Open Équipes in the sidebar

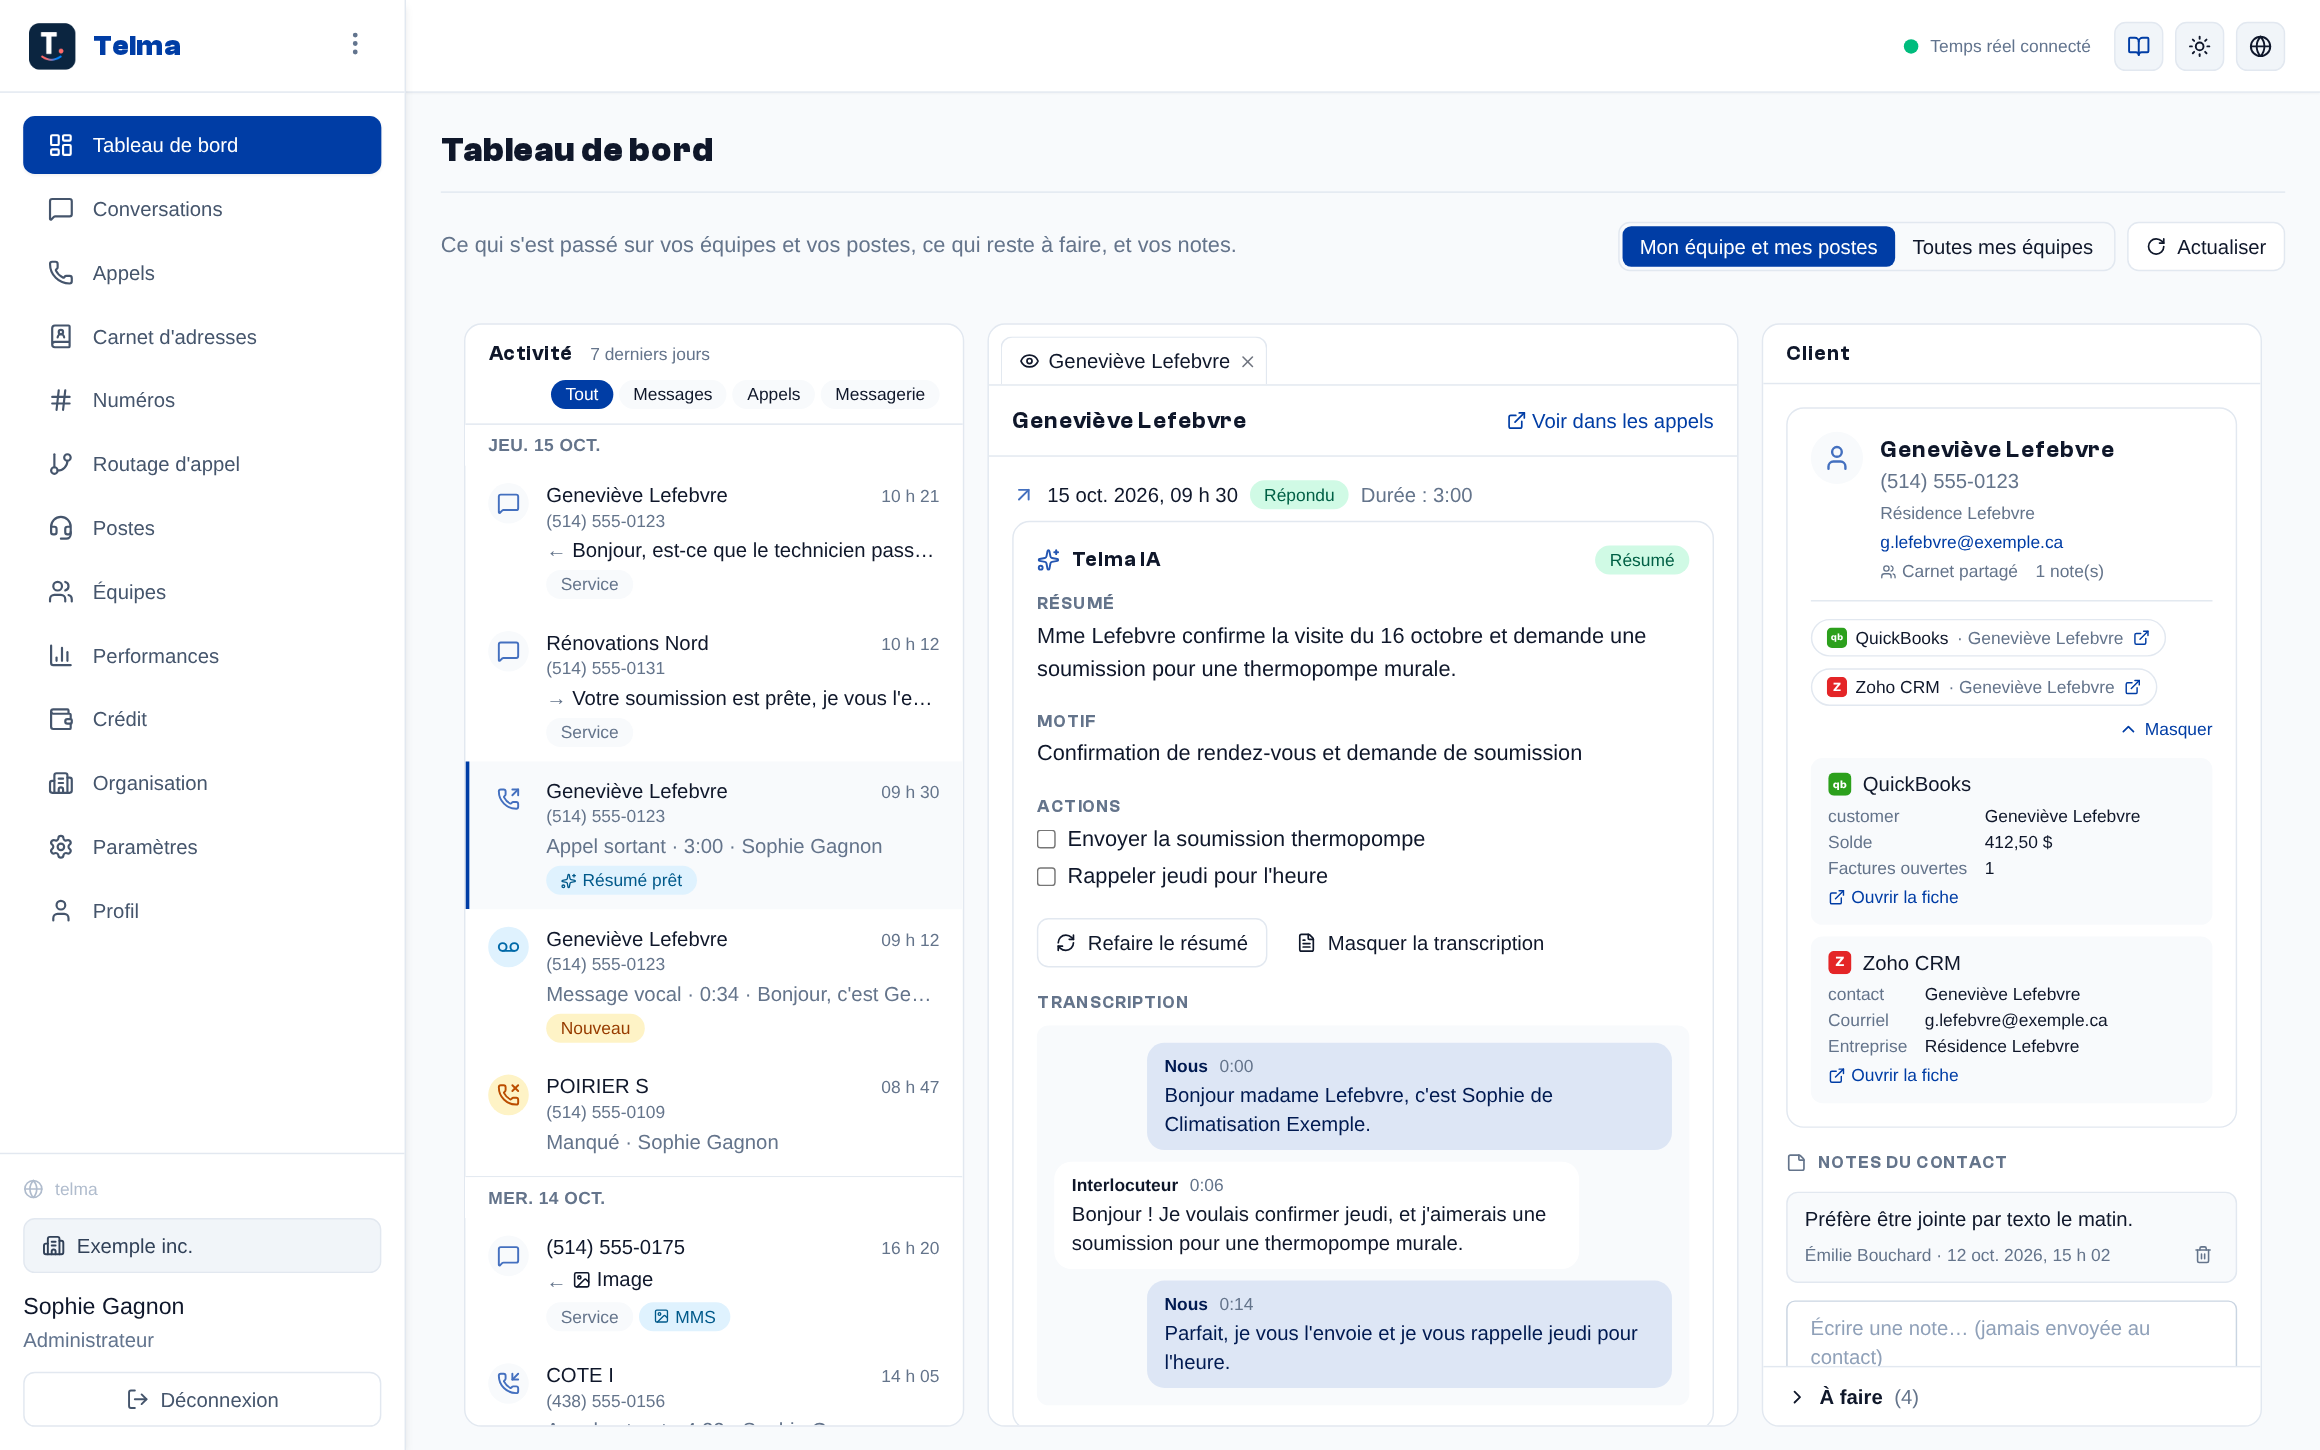point(202,592)
